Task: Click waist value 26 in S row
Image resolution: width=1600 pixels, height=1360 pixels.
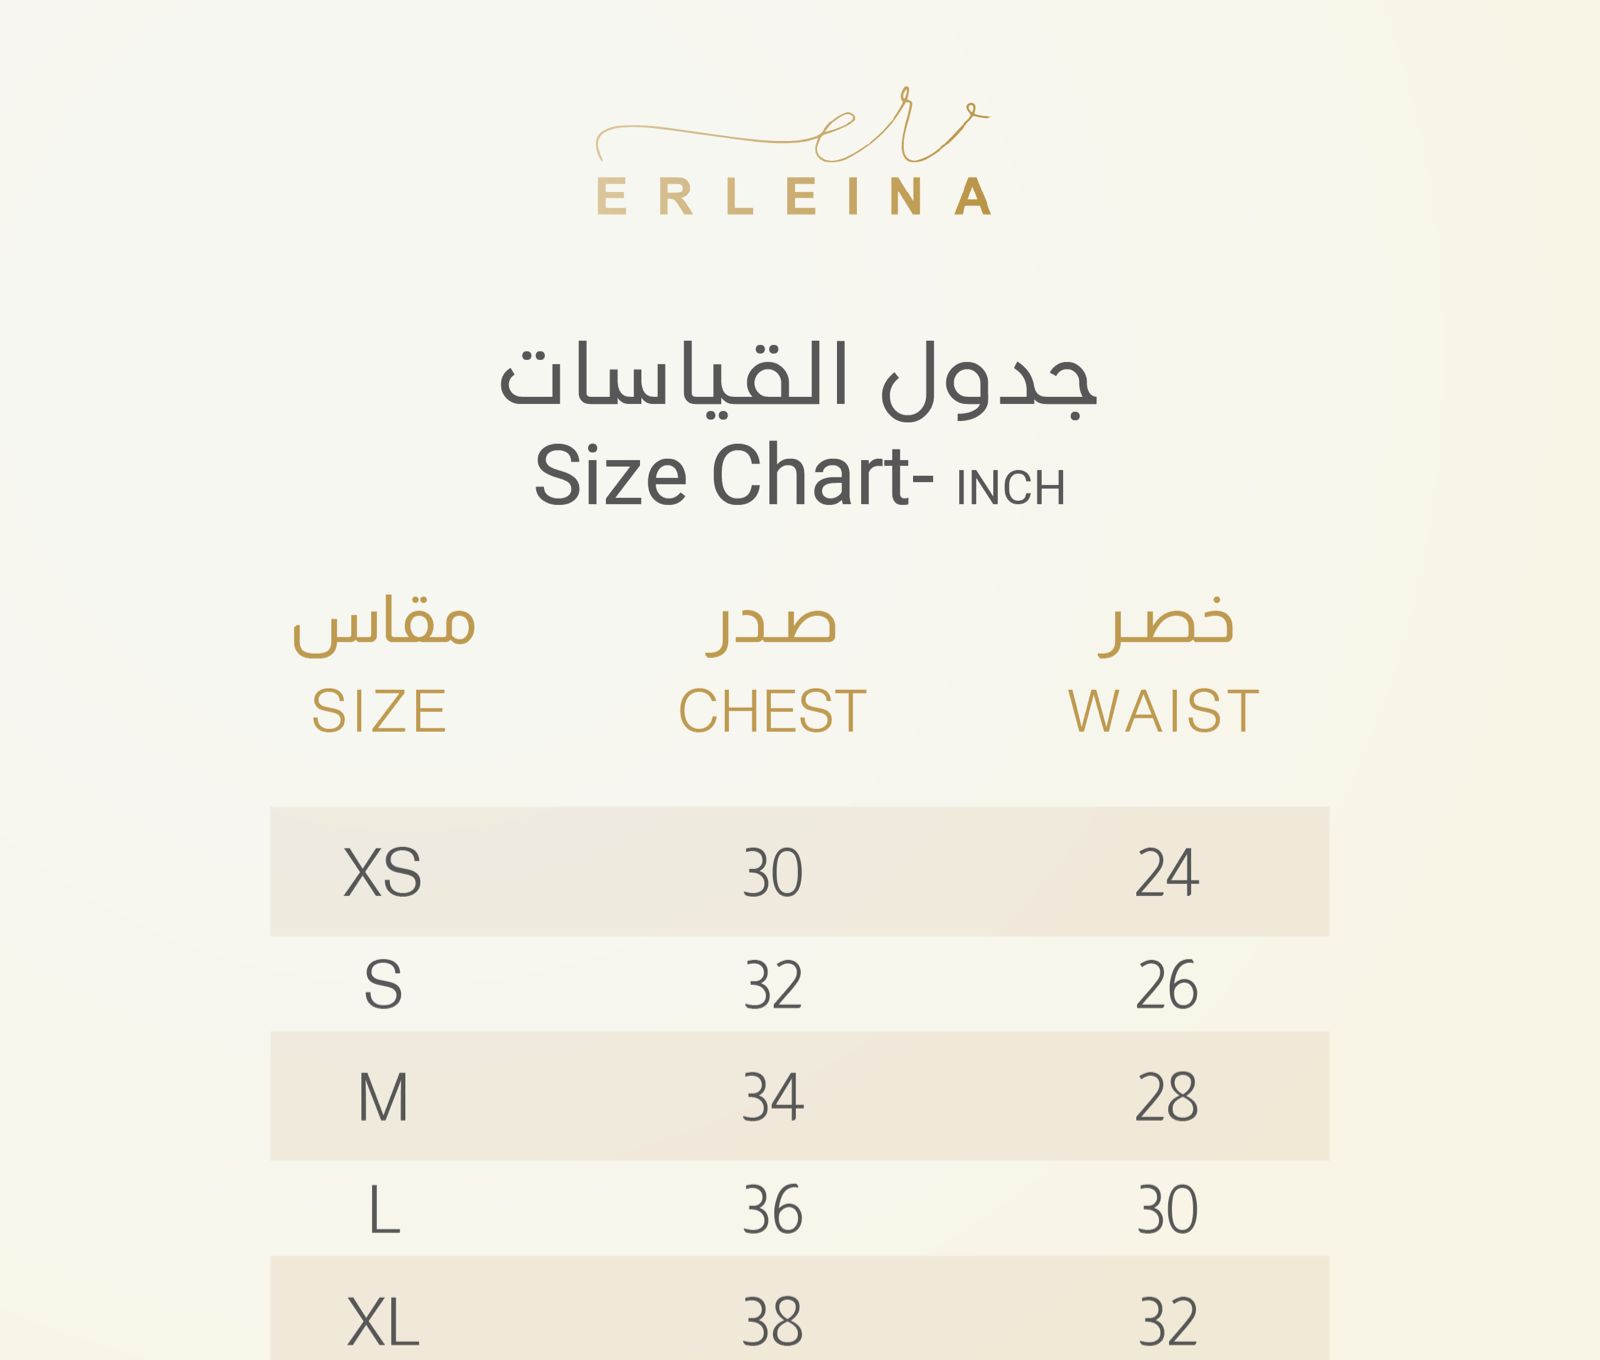Action: click(1167, 985)
